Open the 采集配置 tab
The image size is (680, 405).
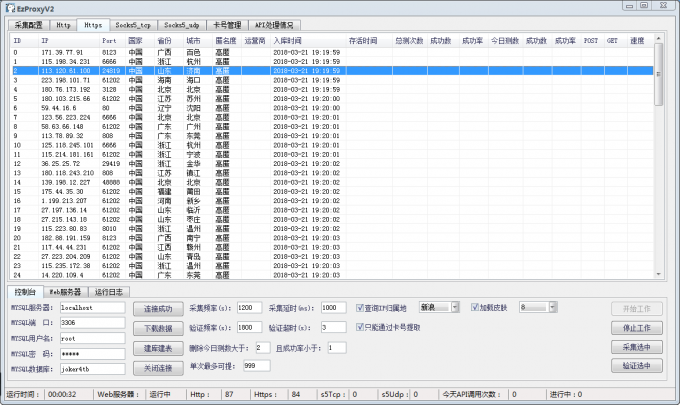(28, 23)
